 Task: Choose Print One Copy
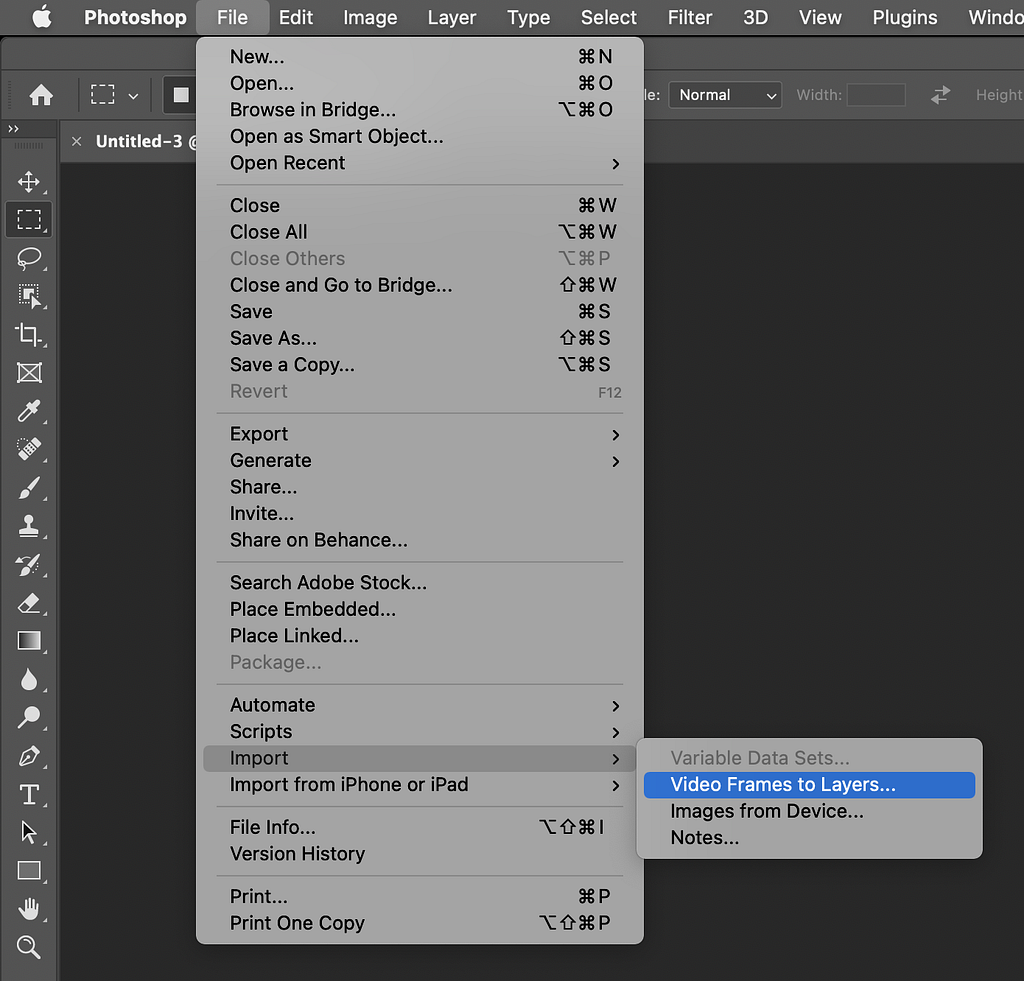point(419,923)
